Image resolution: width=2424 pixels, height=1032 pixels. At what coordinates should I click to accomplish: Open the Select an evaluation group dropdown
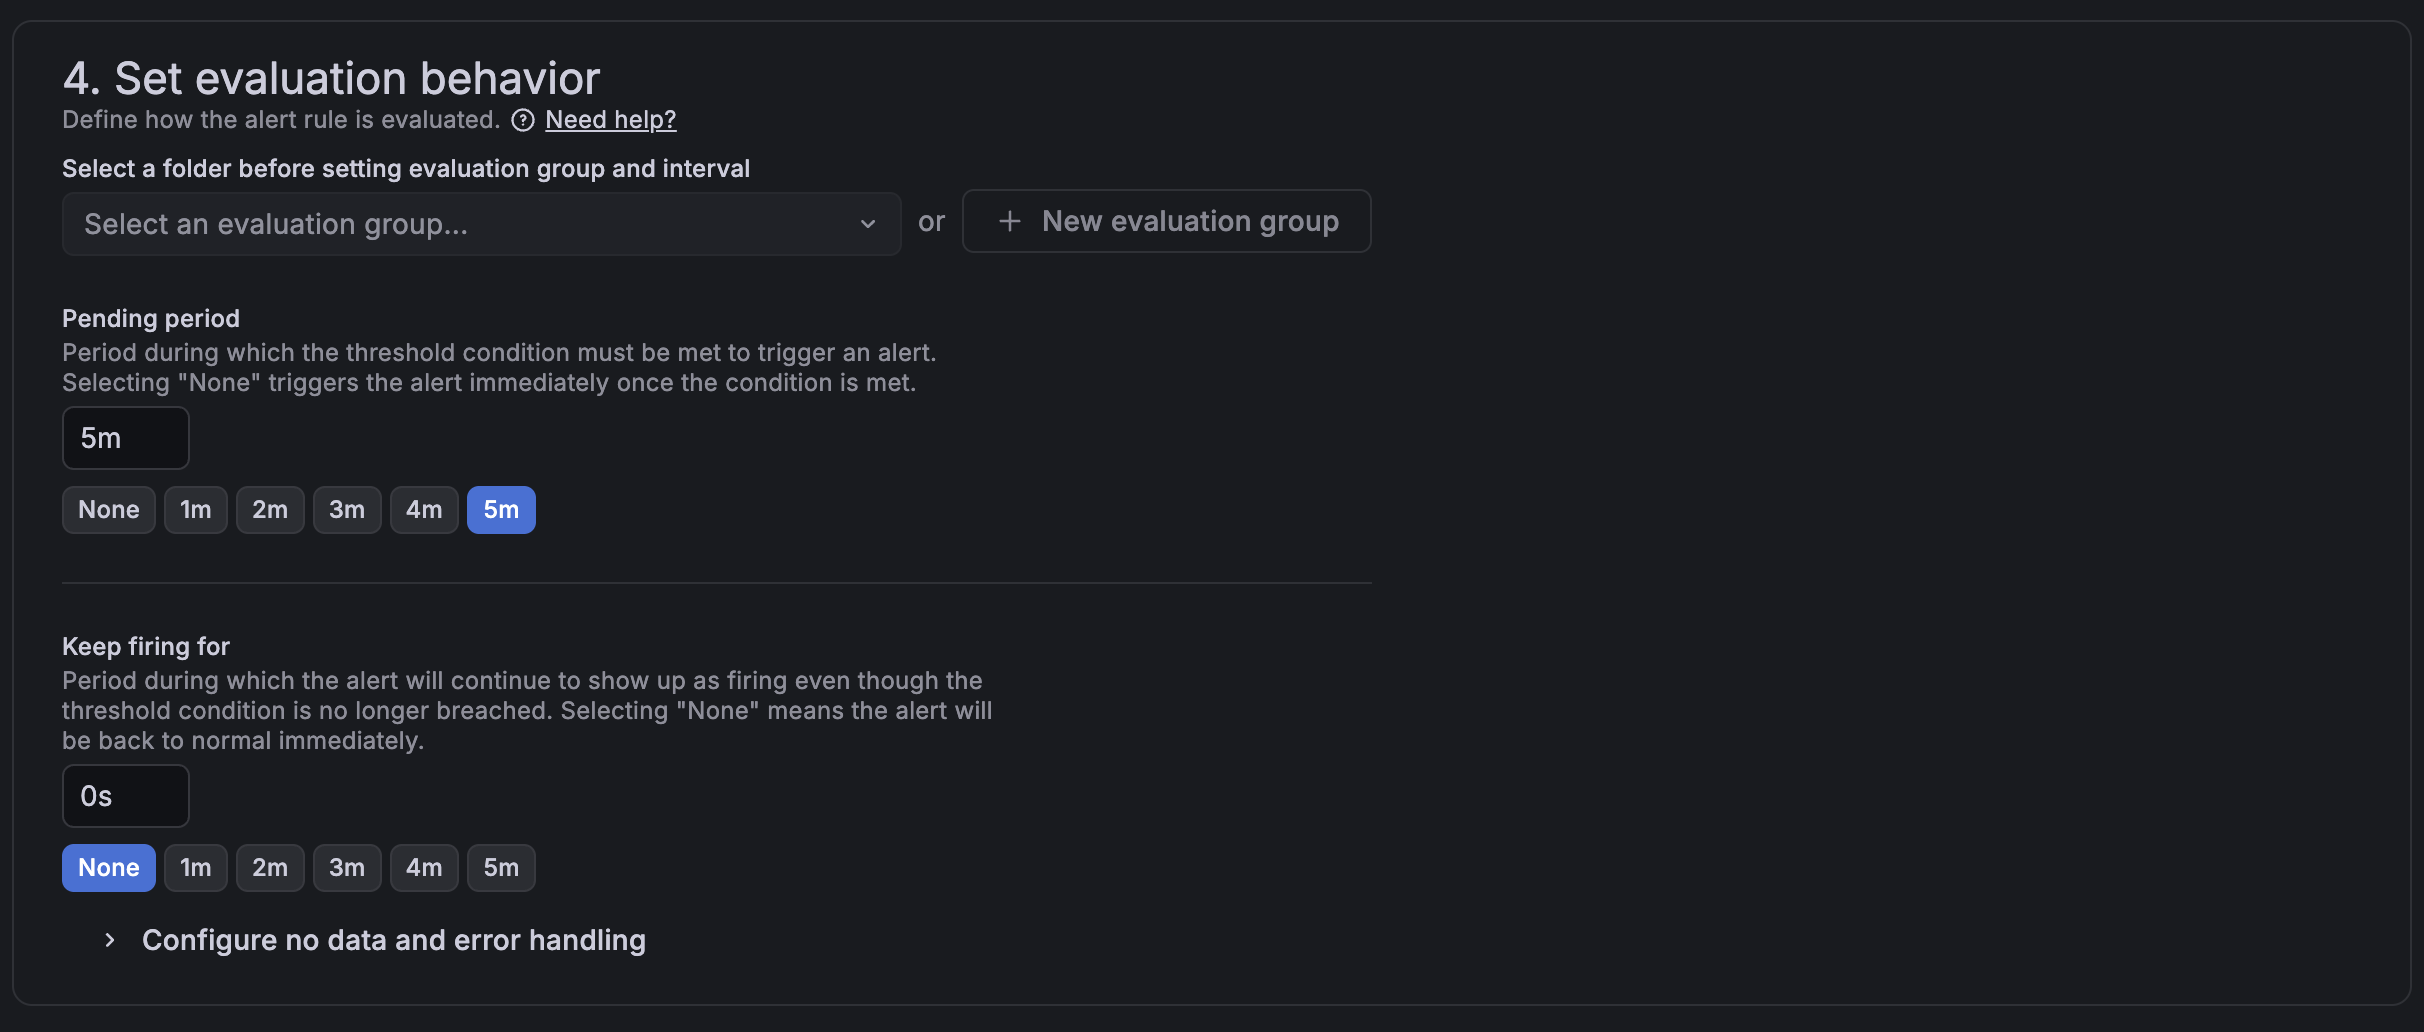click(x=480, y=224)
